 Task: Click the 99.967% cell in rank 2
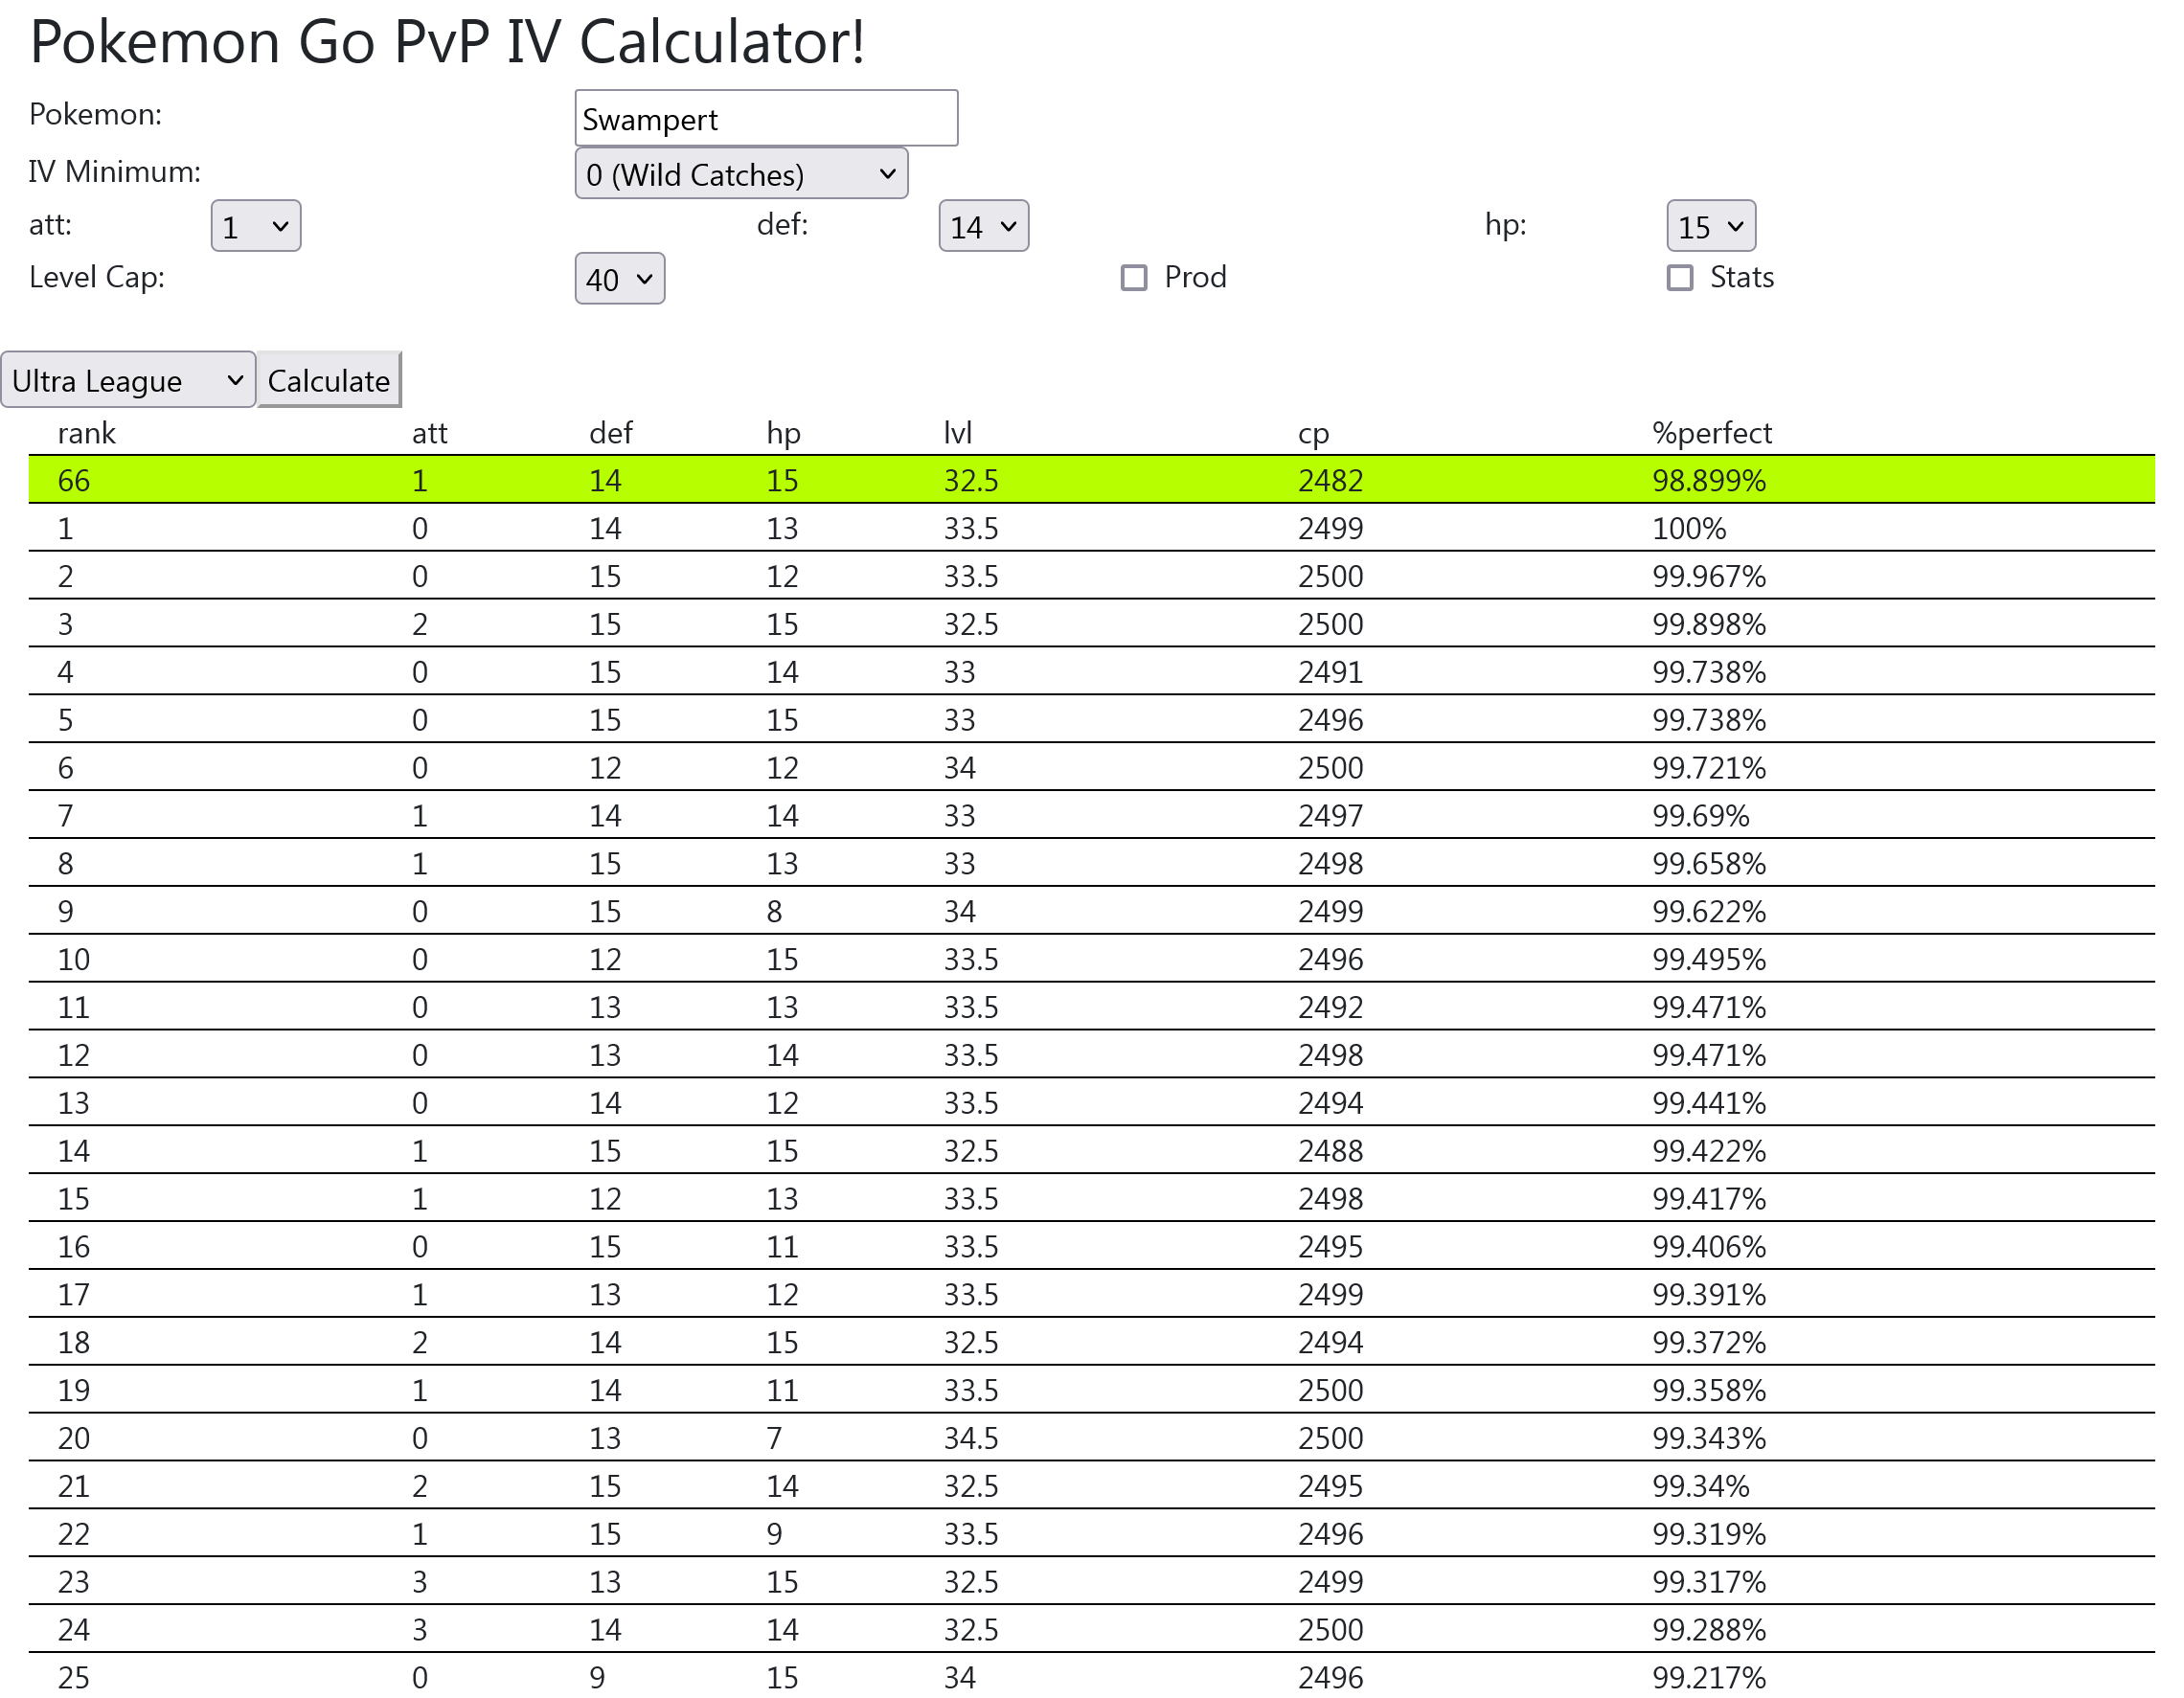(x=1708, y=576)
